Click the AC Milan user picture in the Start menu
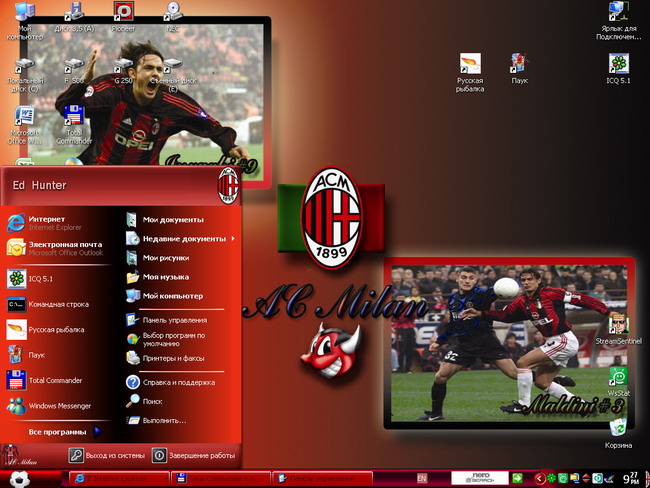 pyautogui.click(x=228, y=185)
